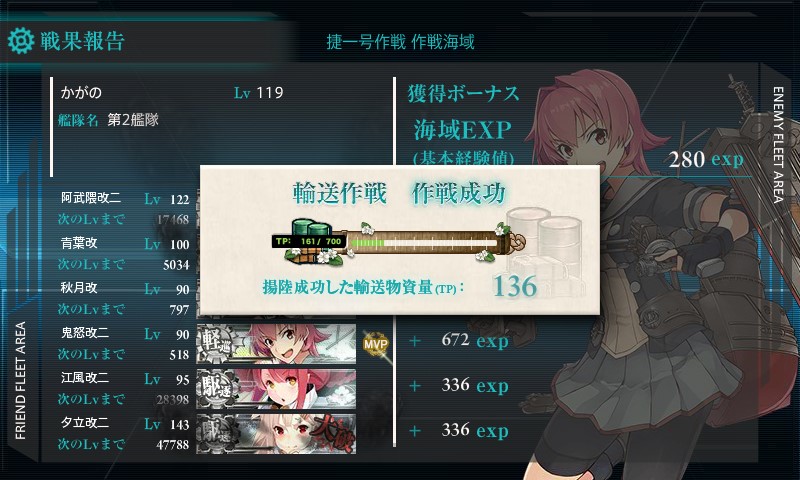Click the 捷一号作戦 作戦海域 title text
The image size is (800, 480).
tap(401, 42)
